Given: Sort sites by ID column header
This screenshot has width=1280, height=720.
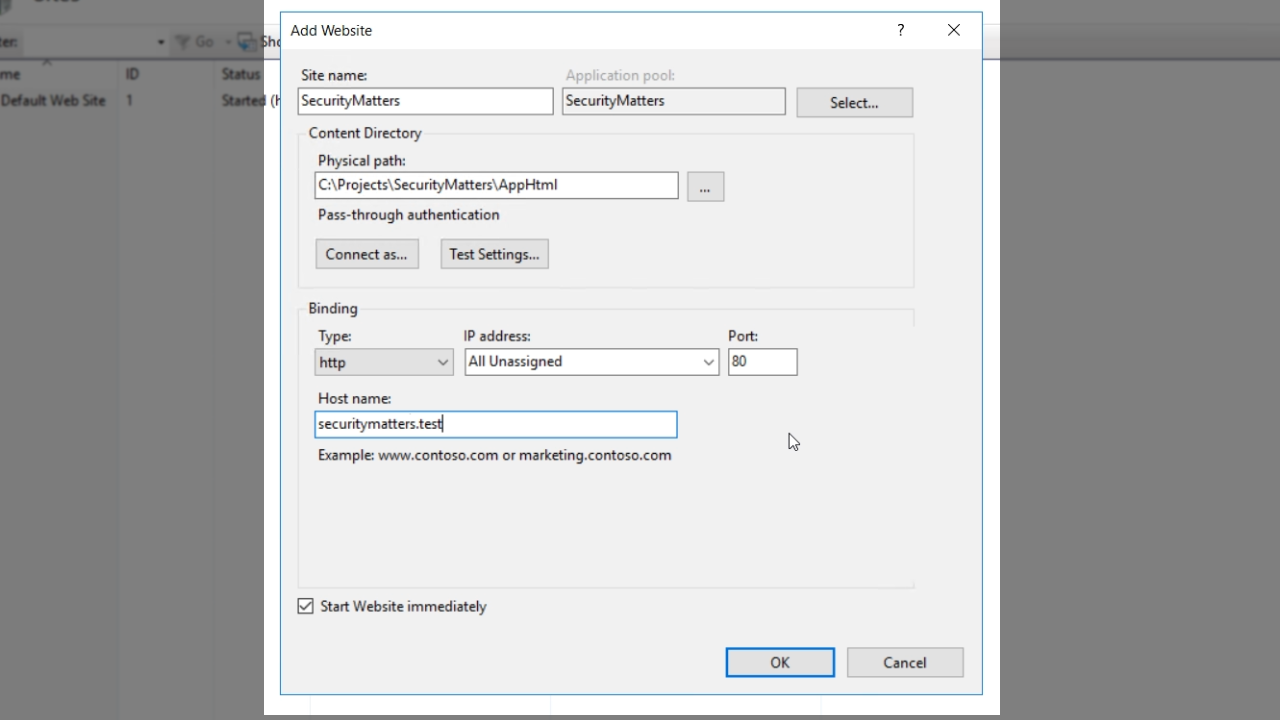Looking at the screenshot, I should pos(132,74).
